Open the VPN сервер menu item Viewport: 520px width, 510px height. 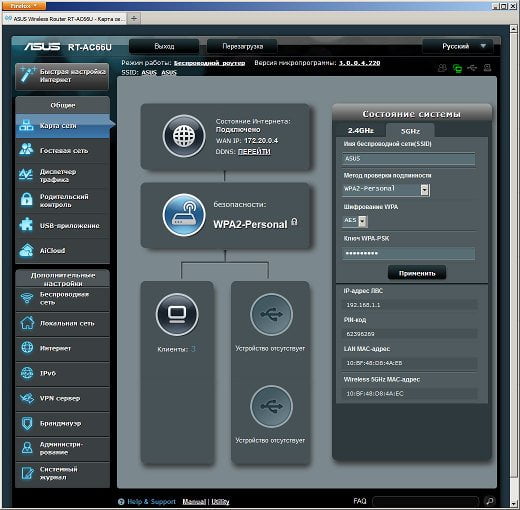point(62,398)
